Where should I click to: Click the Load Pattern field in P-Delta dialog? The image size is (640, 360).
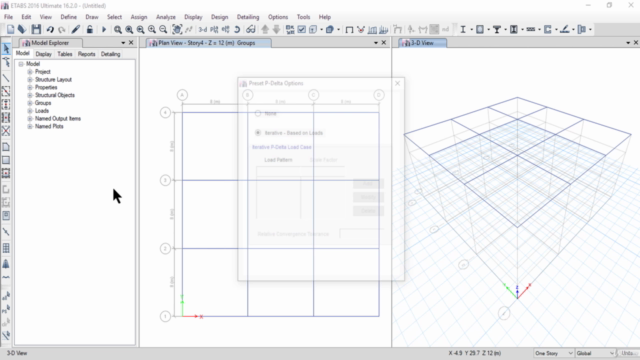278,172
